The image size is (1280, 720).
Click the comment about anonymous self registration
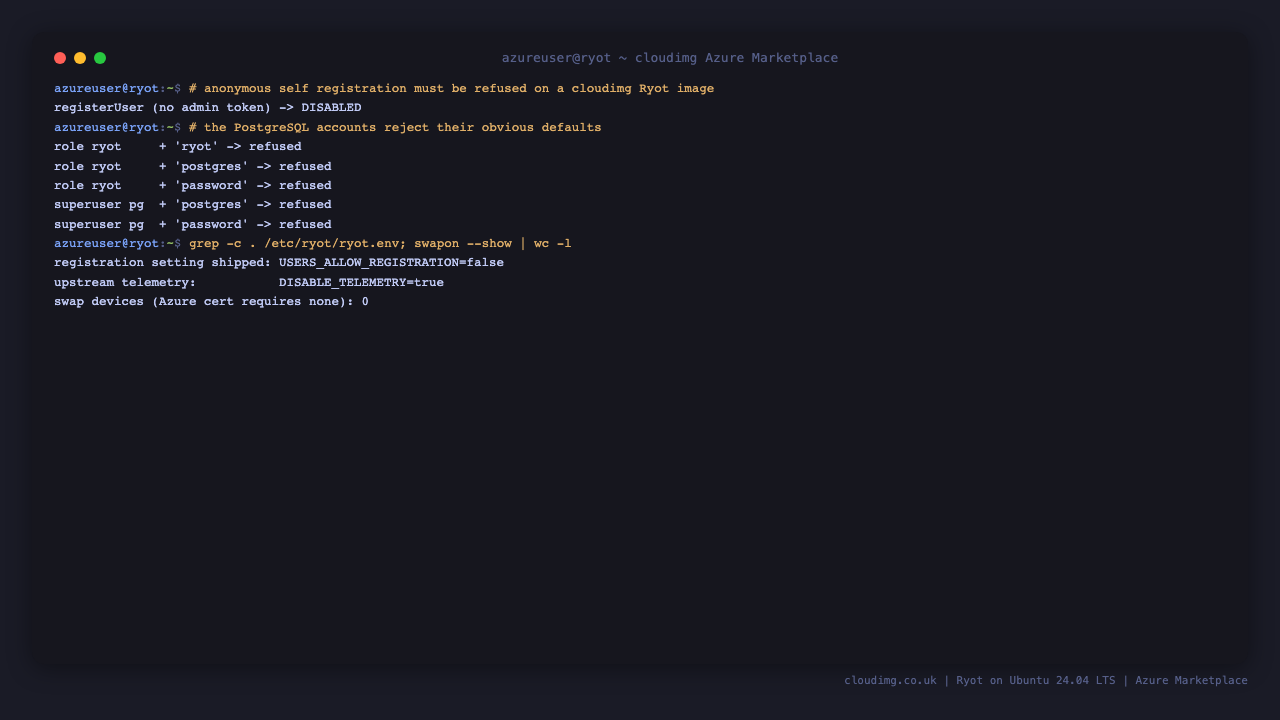point(451,88)
